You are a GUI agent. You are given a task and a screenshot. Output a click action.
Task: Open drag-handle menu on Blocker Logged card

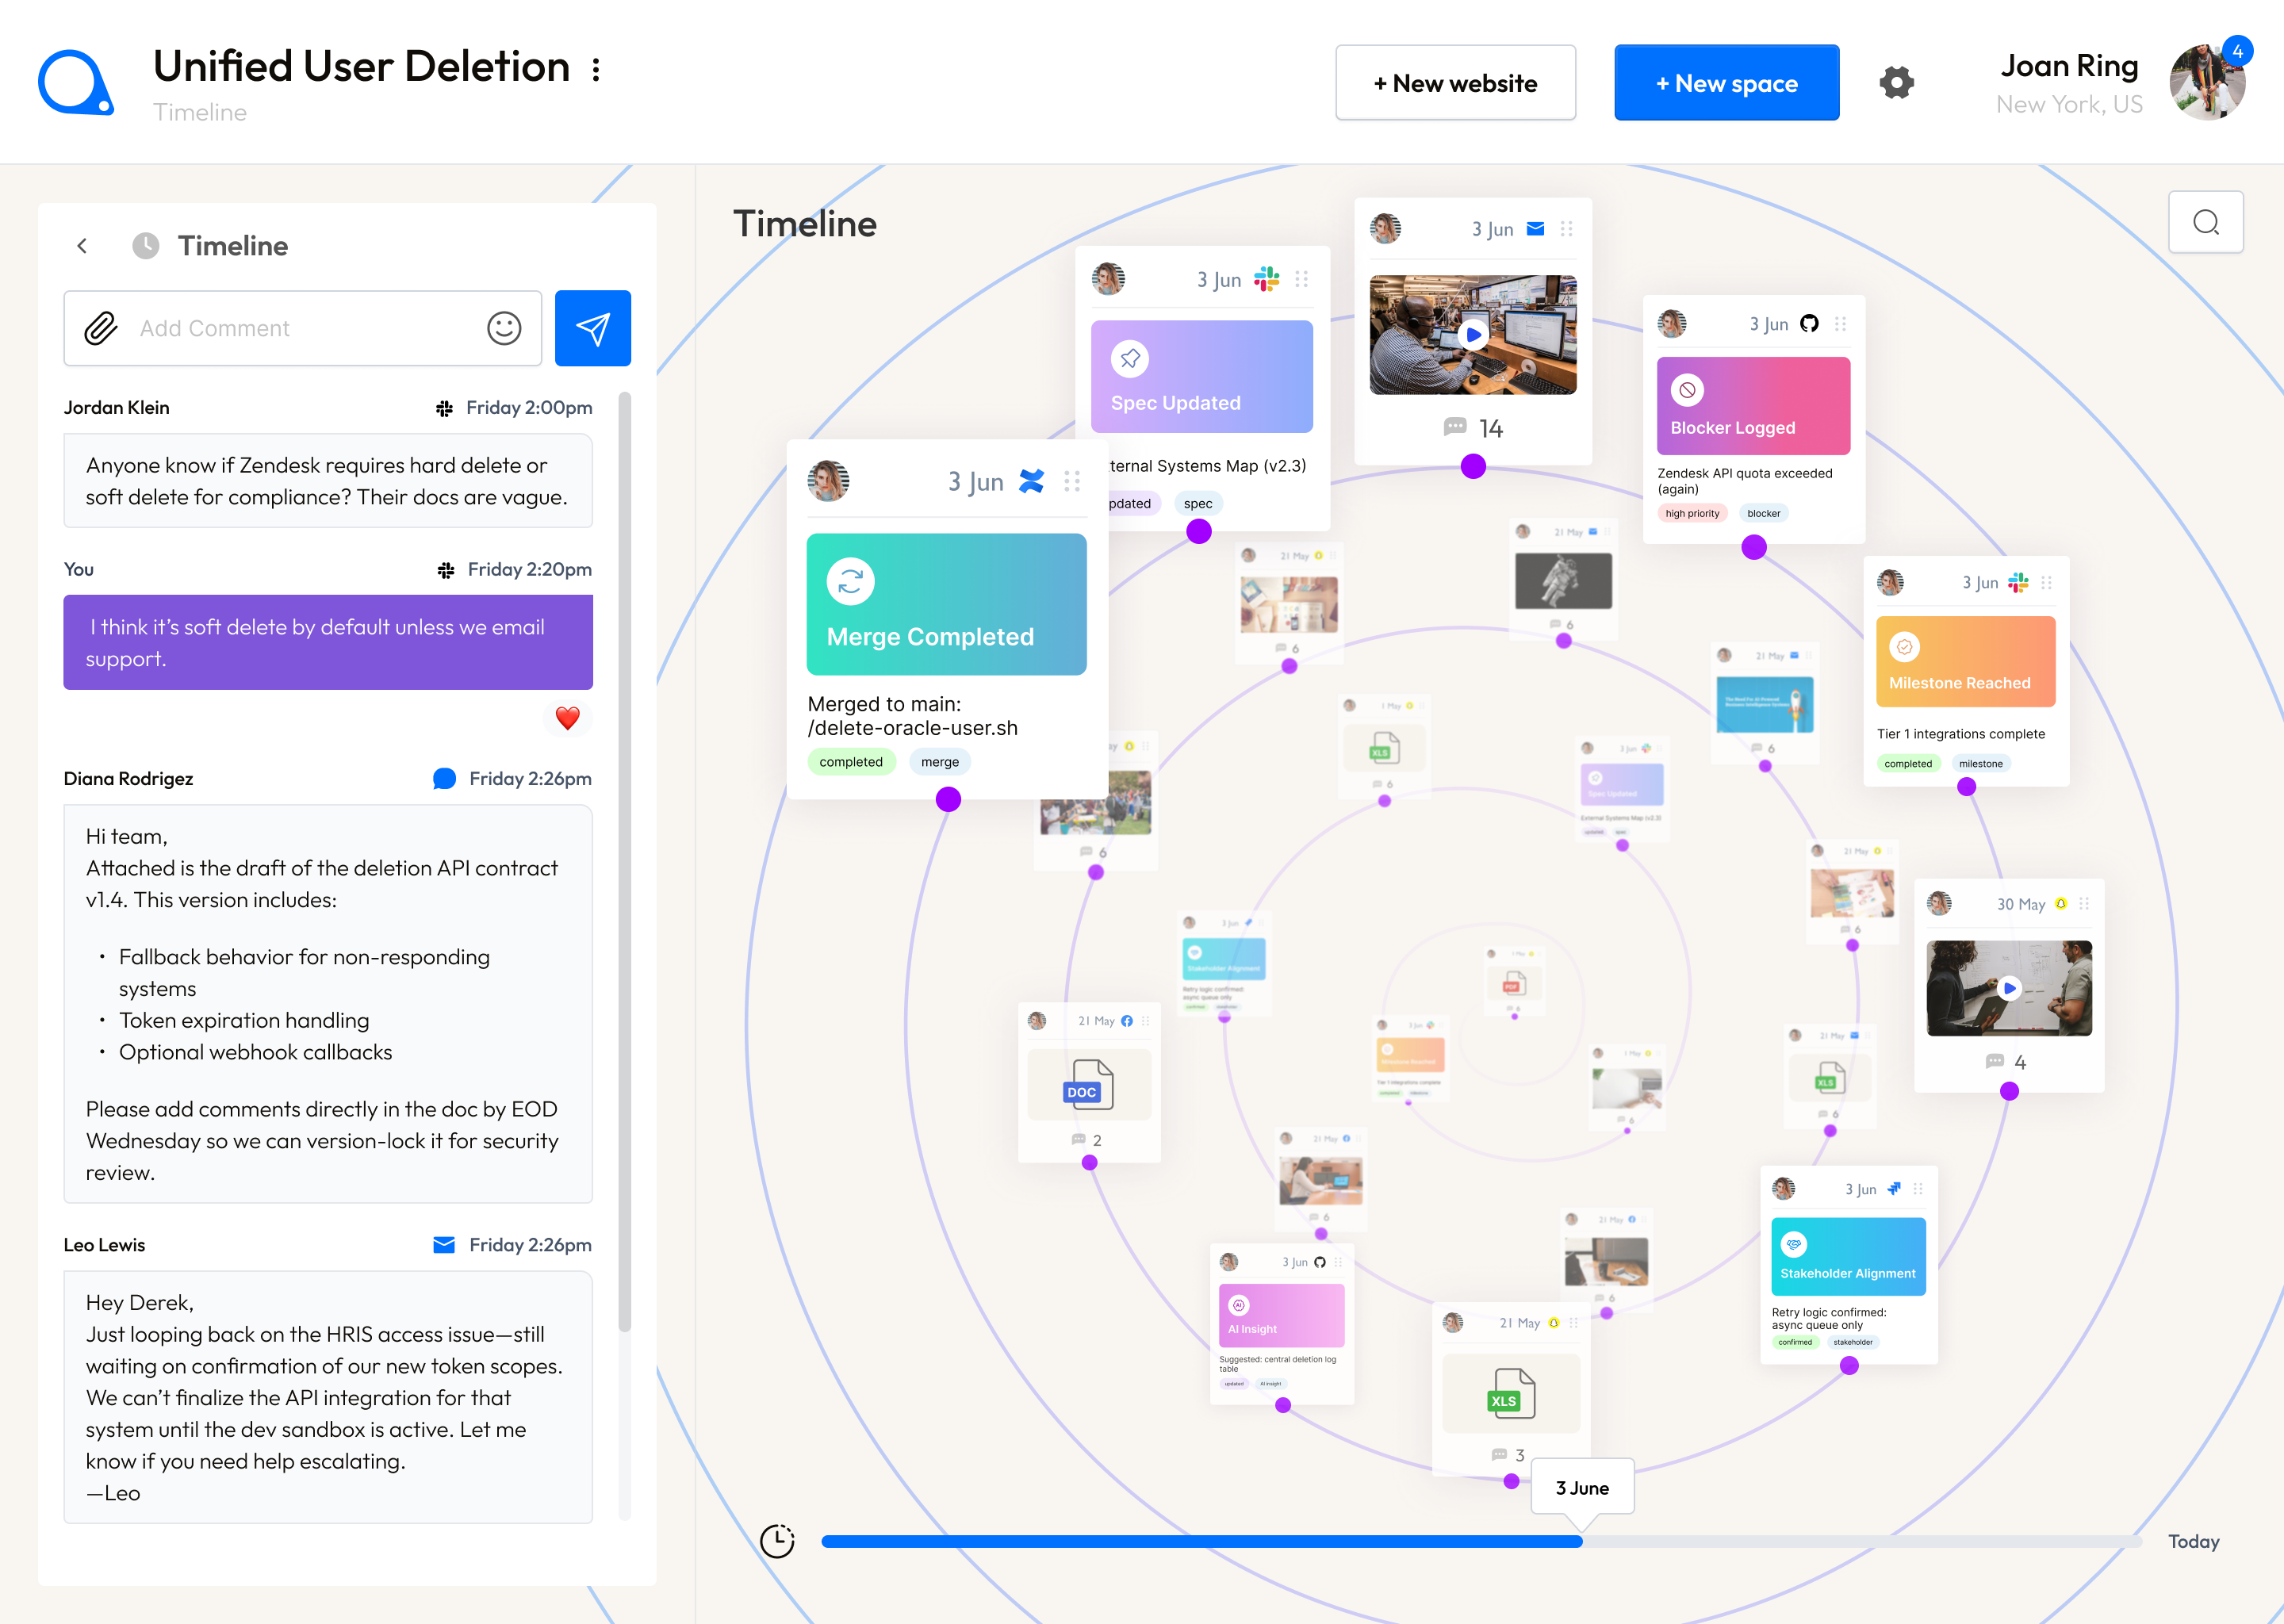[1841, 324]
